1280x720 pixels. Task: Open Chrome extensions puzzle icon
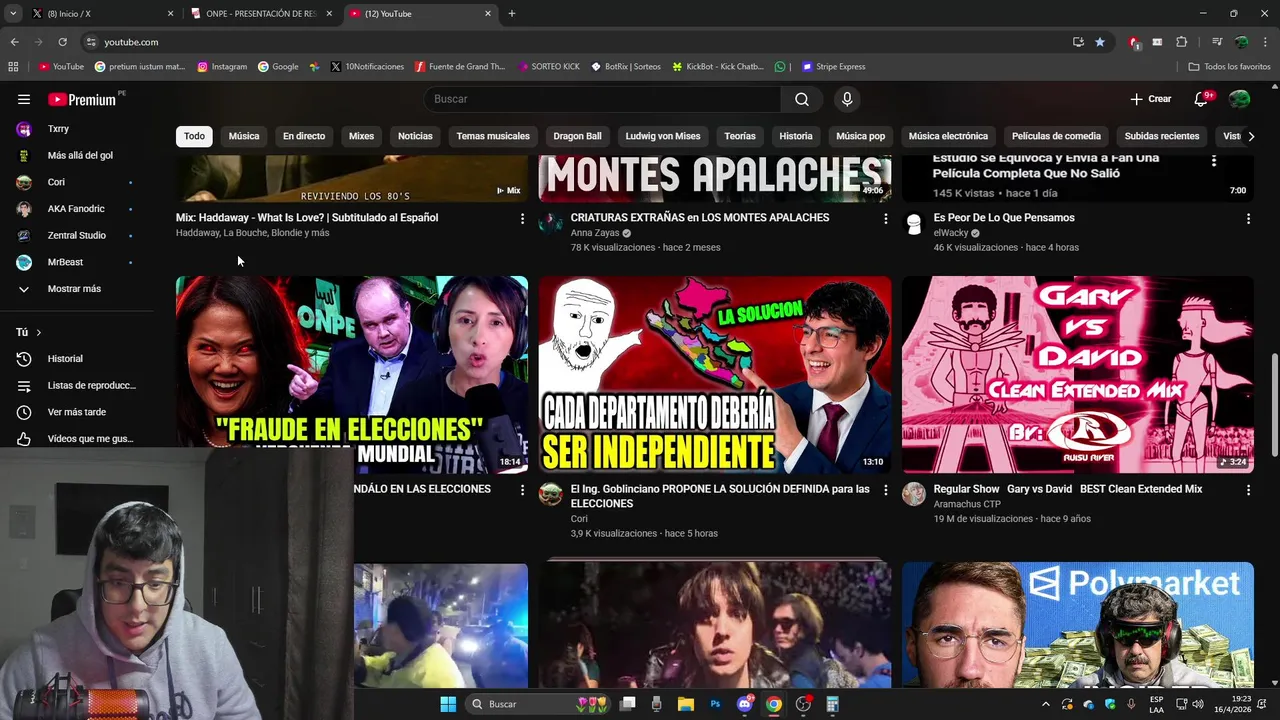click(x=1181, y=42)
